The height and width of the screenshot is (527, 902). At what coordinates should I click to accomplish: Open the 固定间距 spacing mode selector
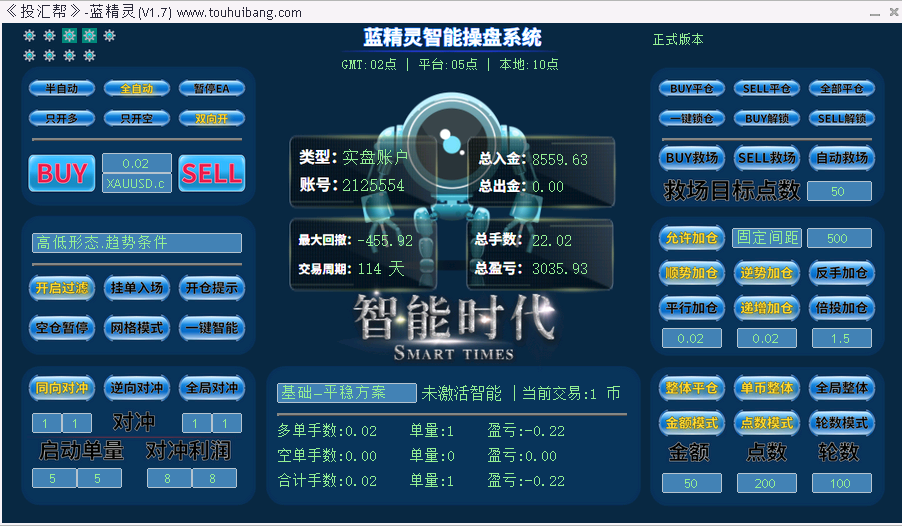click(767, 238)
